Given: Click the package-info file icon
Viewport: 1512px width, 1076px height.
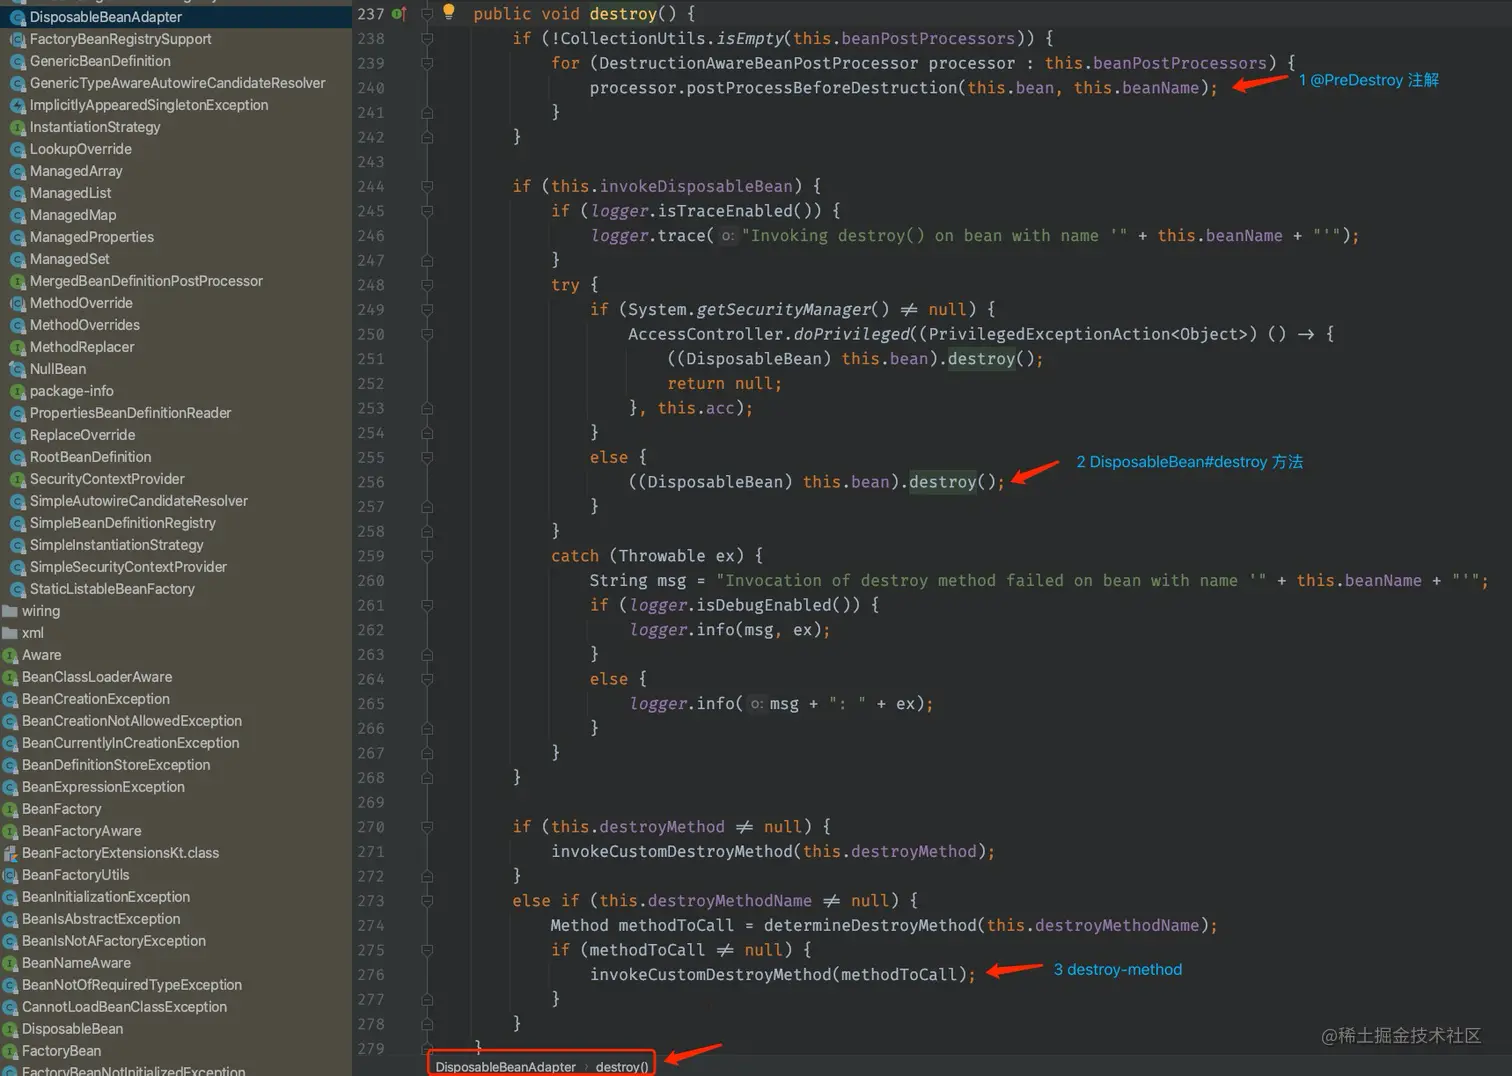Looking at the screenshot, I should pos(17,391).
